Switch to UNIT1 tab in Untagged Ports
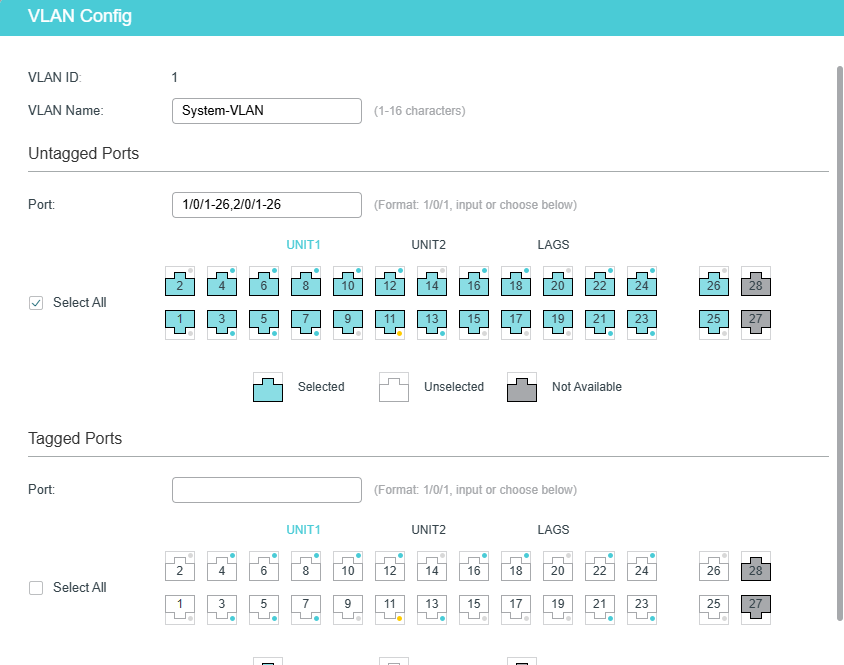Screen dimensions: 844x665 (x=303, y=245)
